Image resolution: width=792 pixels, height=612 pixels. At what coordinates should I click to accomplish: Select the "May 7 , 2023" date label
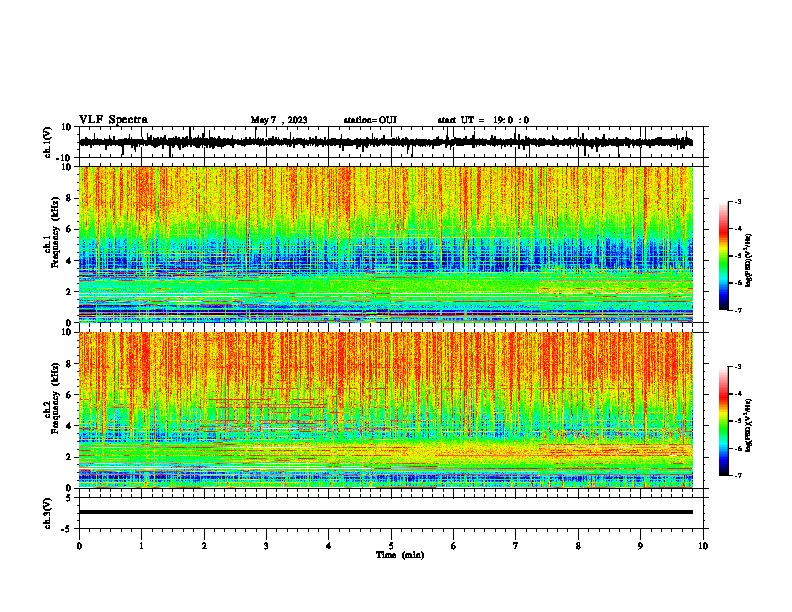[x=279, y=120]
